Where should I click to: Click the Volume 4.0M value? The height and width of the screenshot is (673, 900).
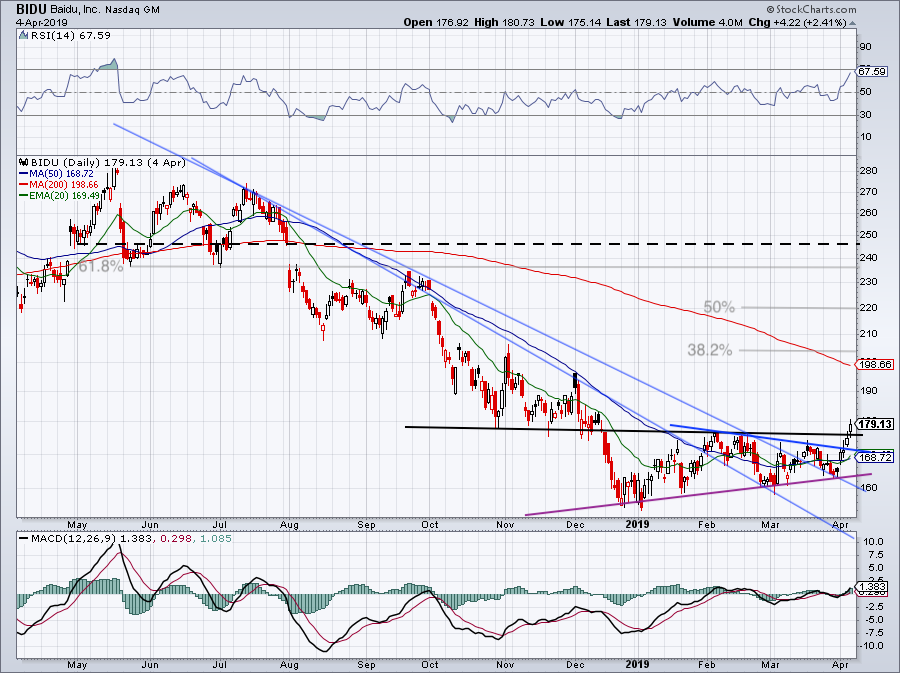[708, 22]
